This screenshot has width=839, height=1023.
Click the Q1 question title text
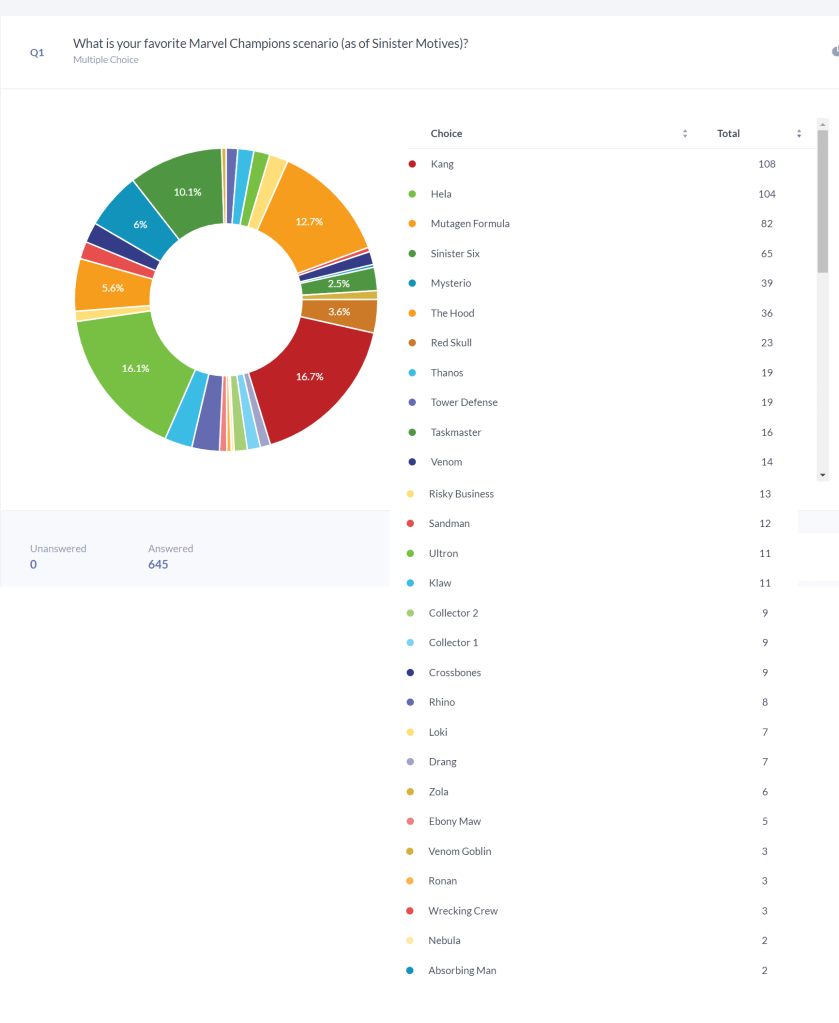(270, 44)
